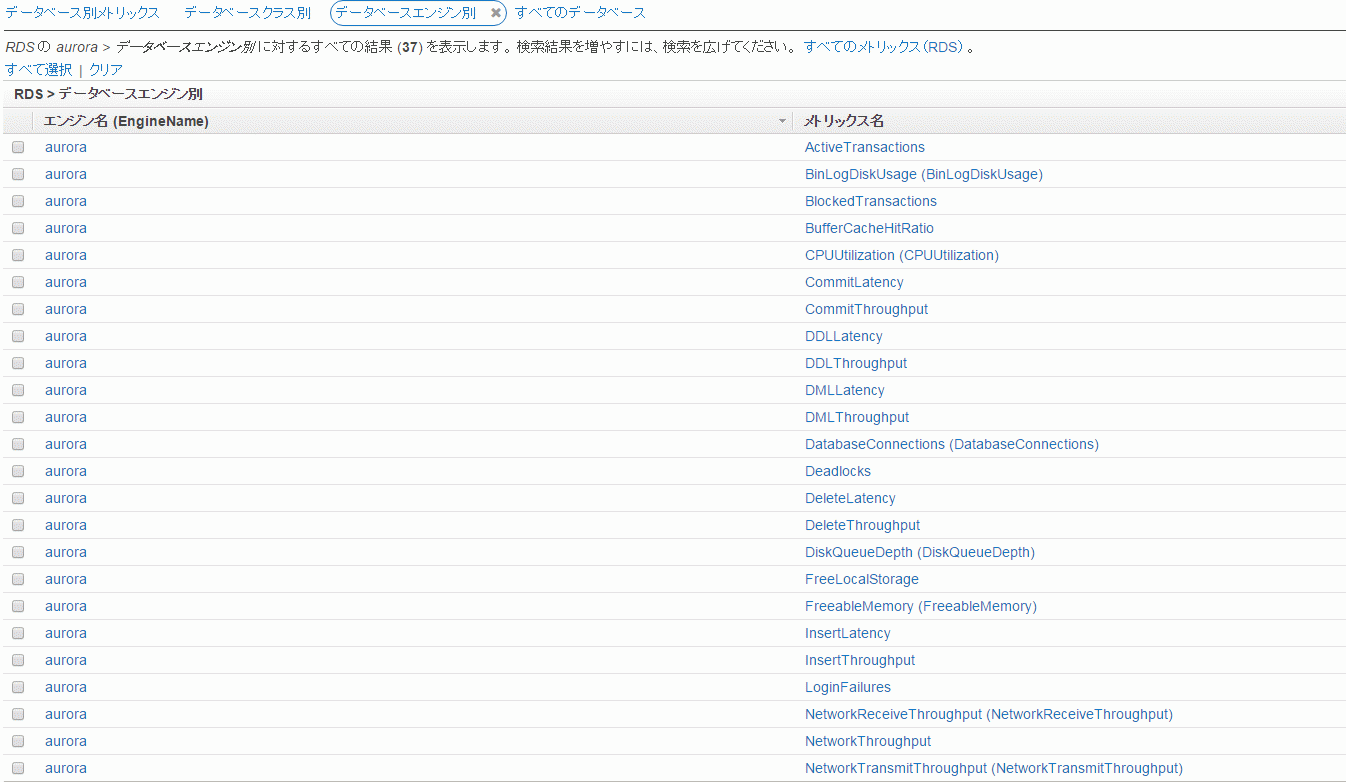This screenshot has height=782, width=1346.
Task: Click the NetworkReceiveThroughput metric name
Action: pyautogui.click(x=989, y=714)
